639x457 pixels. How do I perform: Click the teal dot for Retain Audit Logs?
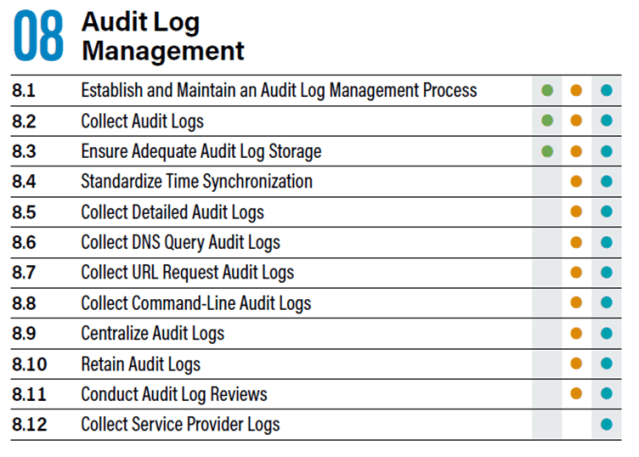605,364
